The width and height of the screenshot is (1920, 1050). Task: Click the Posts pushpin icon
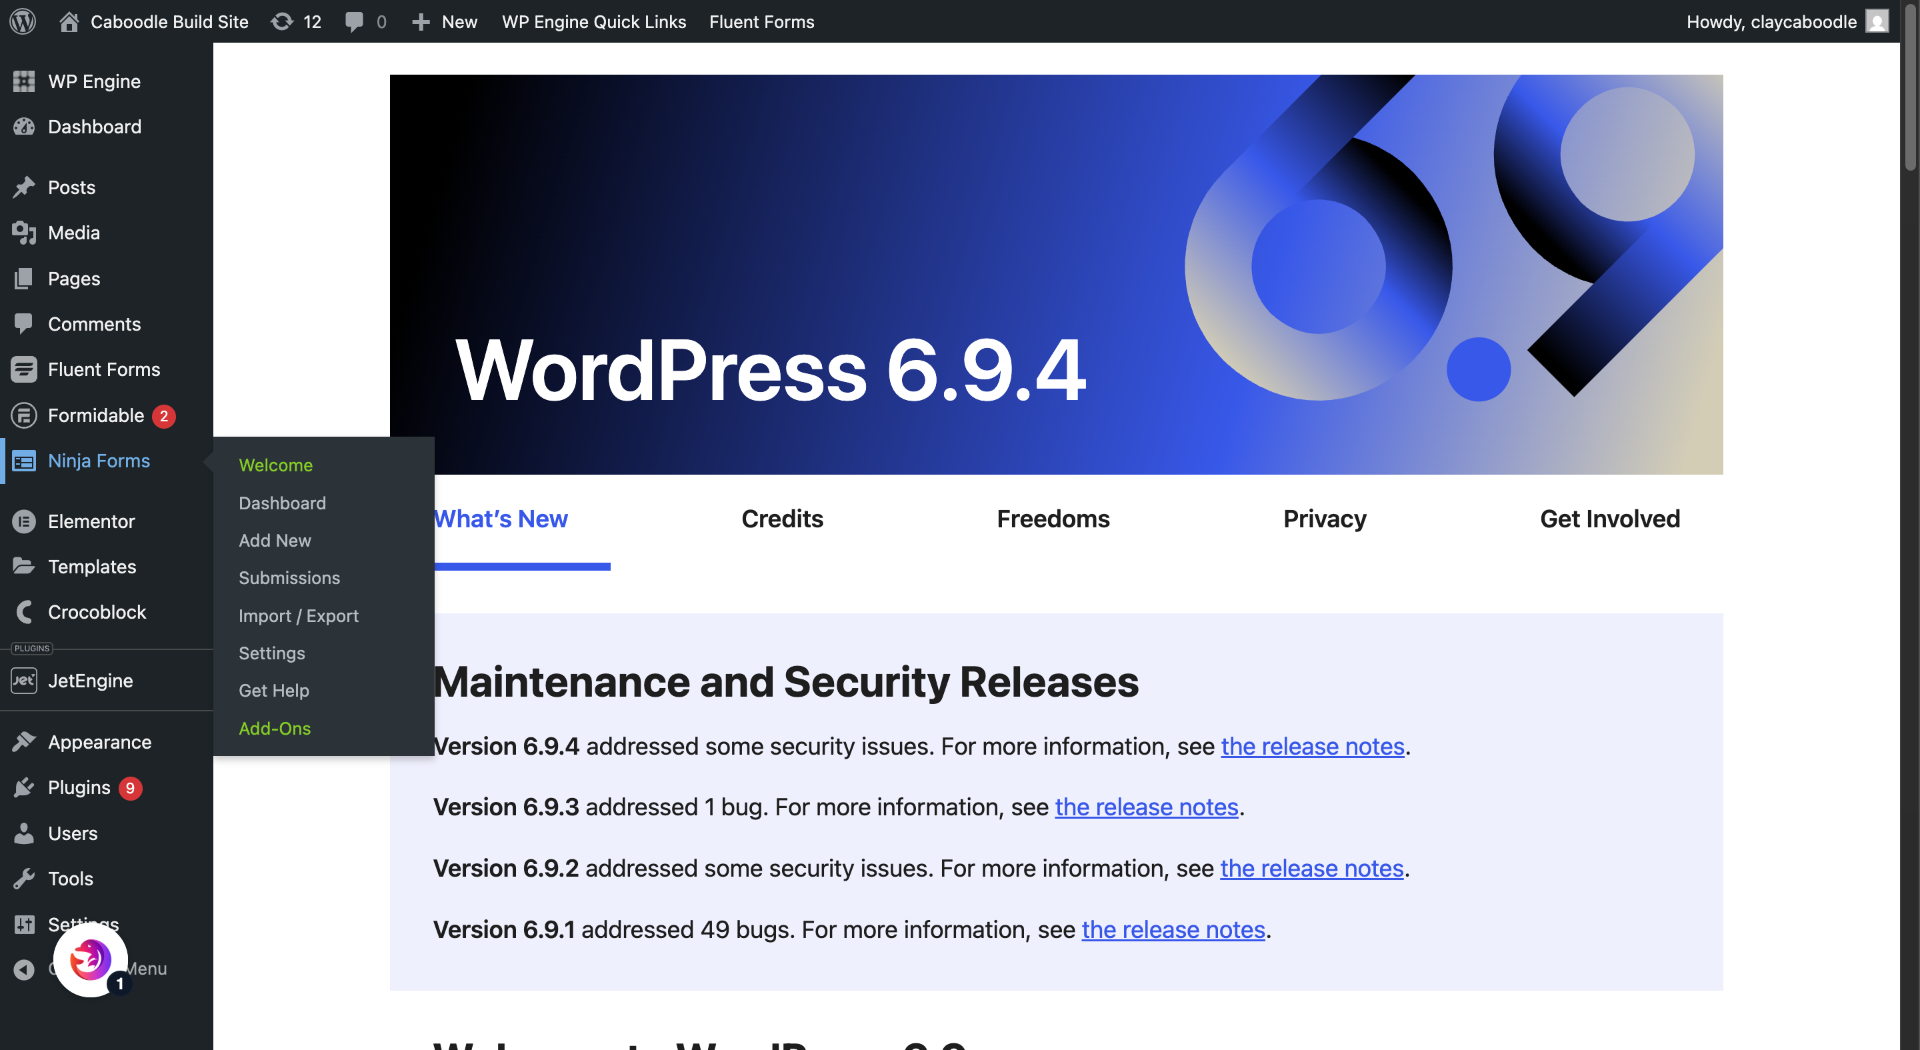(24, 187)
